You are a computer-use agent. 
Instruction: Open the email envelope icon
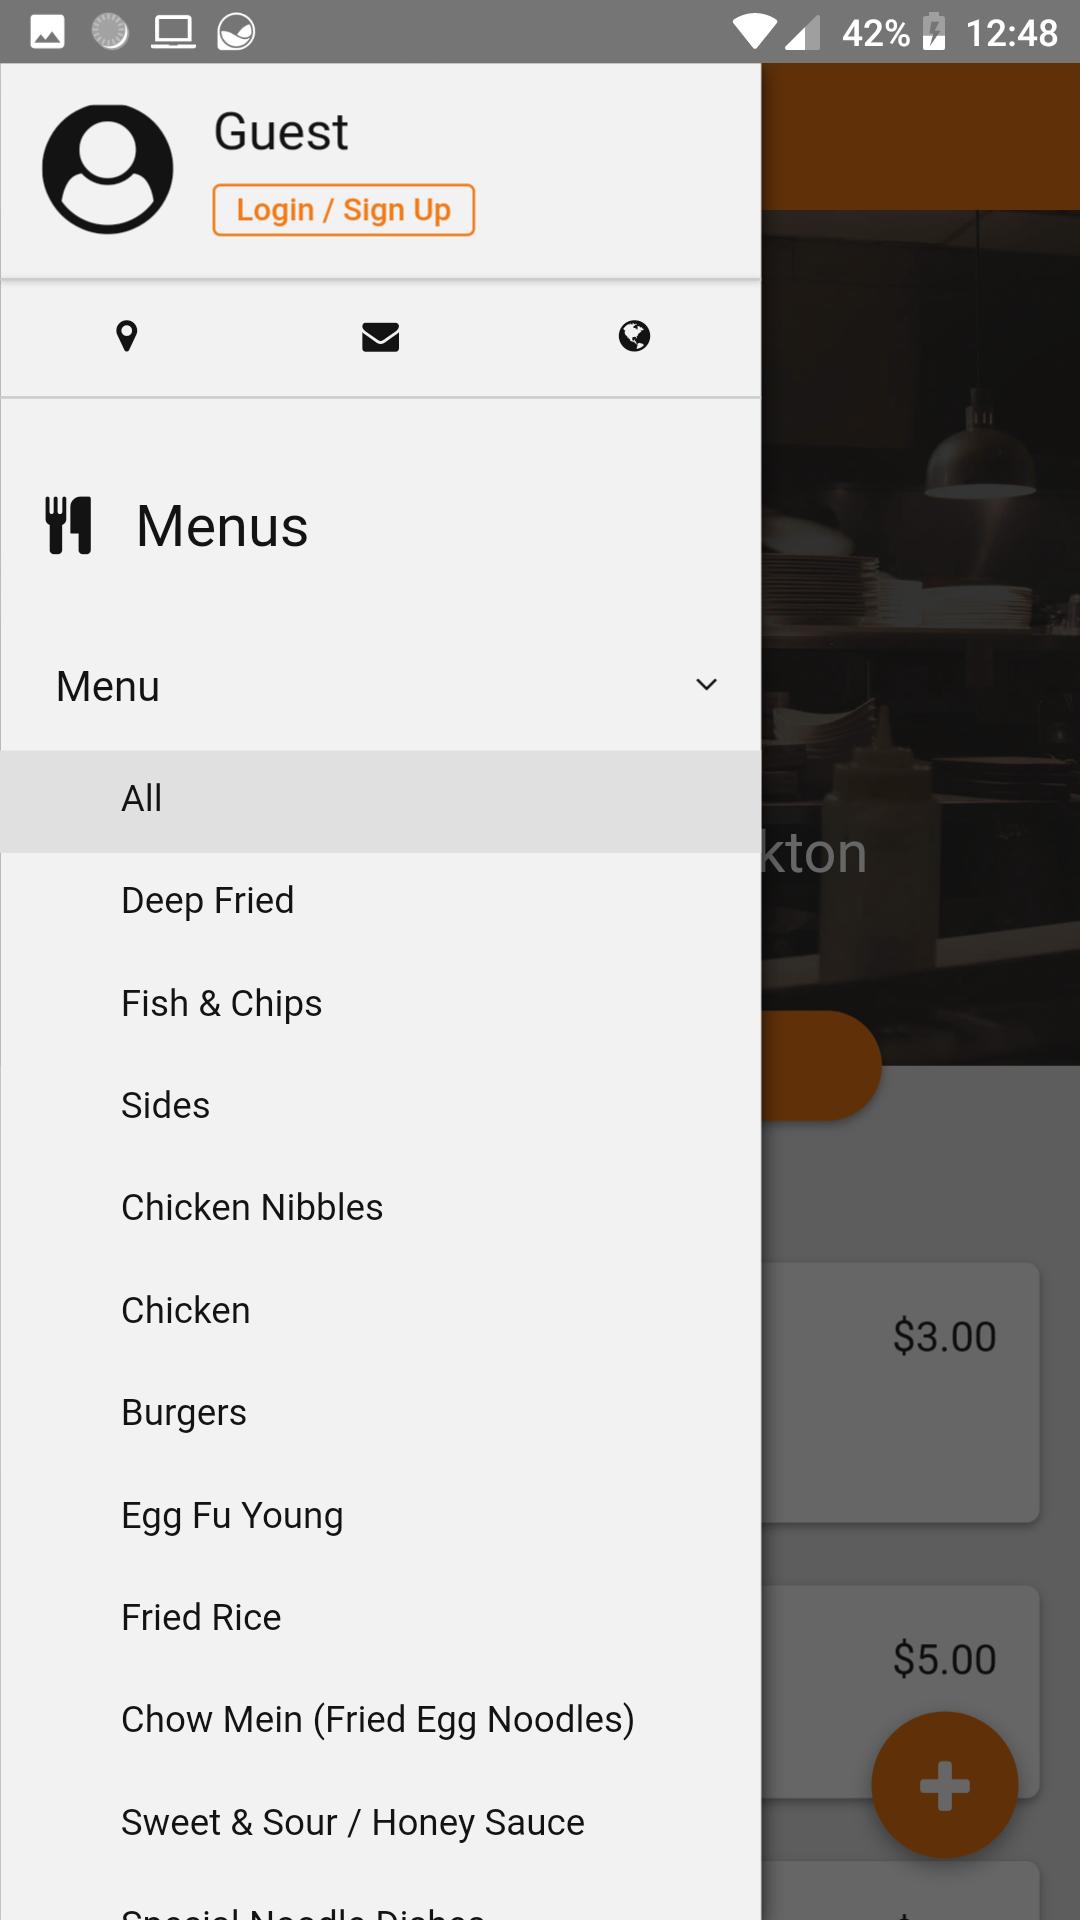pyautogui.click(x=380, y=337)
